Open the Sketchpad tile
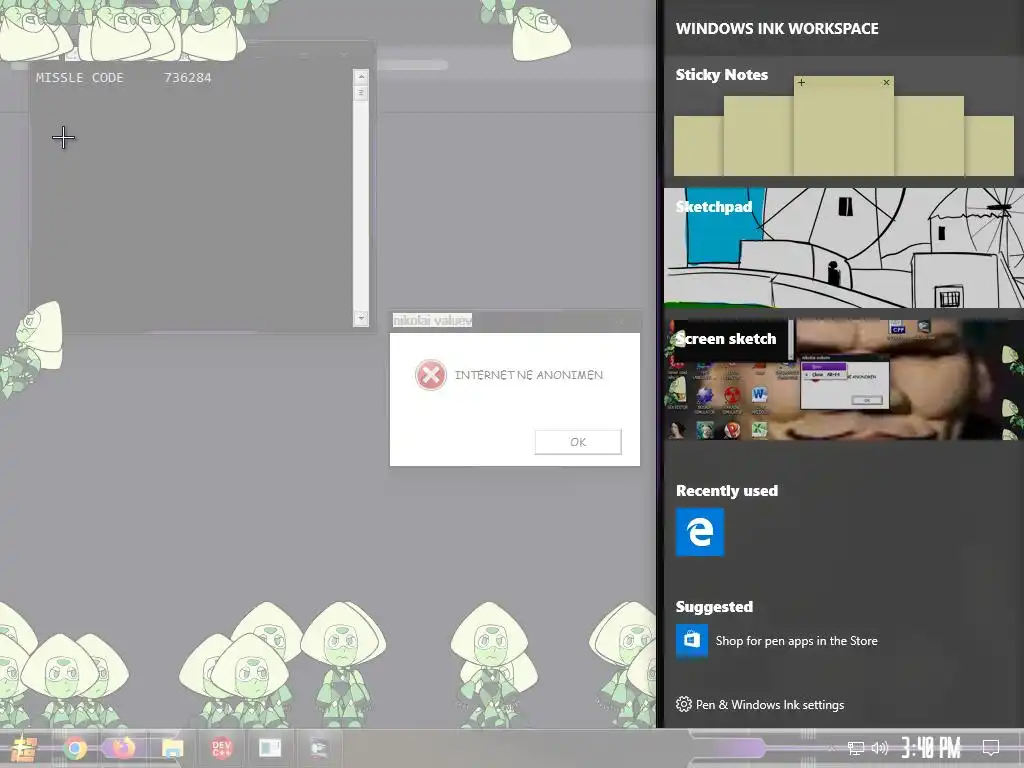This screenshot has height=768, width=1024. point(844,248)
